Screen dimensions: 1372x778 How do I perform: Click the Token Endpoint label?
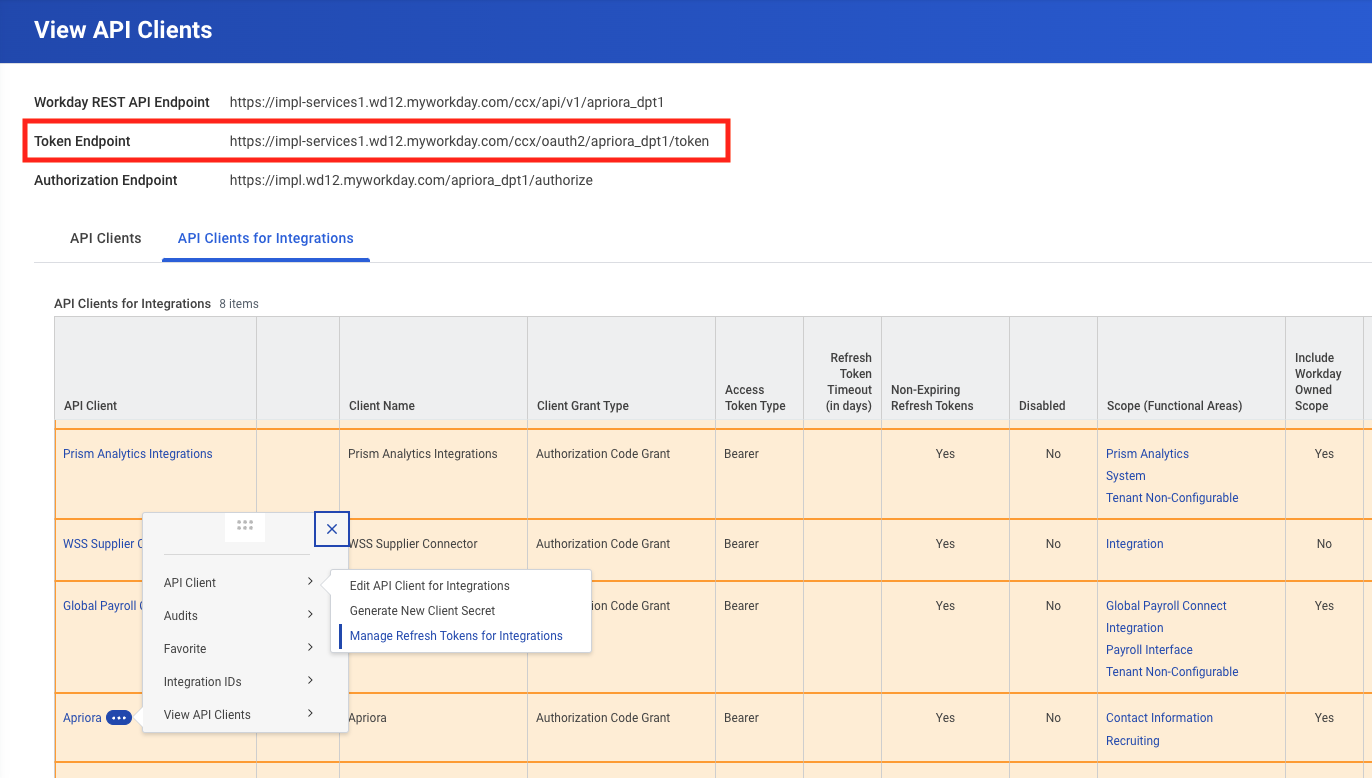click(82, 141)
